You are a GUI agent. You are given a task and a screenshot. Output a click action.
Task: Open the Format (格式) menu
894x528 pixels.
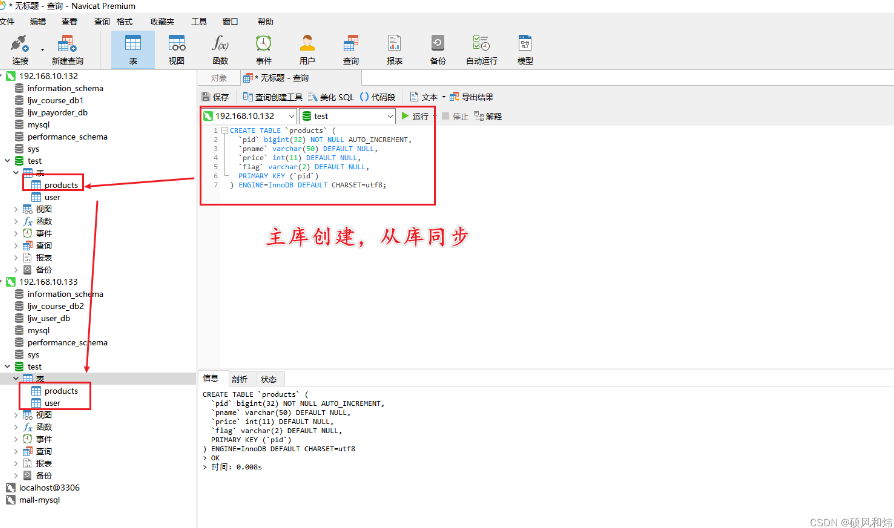(x=124, y=22)
